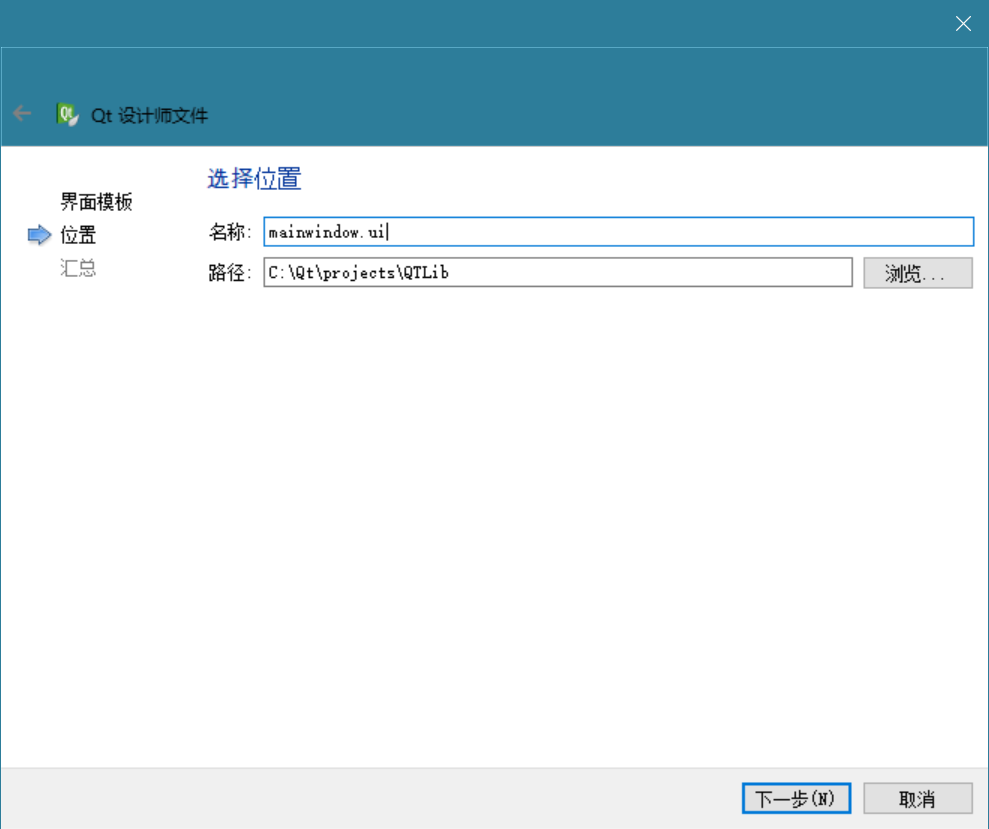Viewport: 989px width, 829px height.
Task: Cancel the wizard using 取消
Action: [917, 798]
